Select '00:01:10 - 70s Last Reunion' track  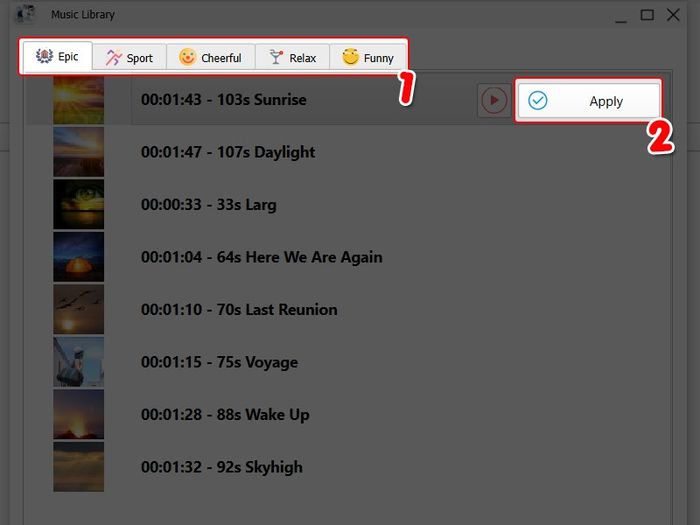click(239, 309)
